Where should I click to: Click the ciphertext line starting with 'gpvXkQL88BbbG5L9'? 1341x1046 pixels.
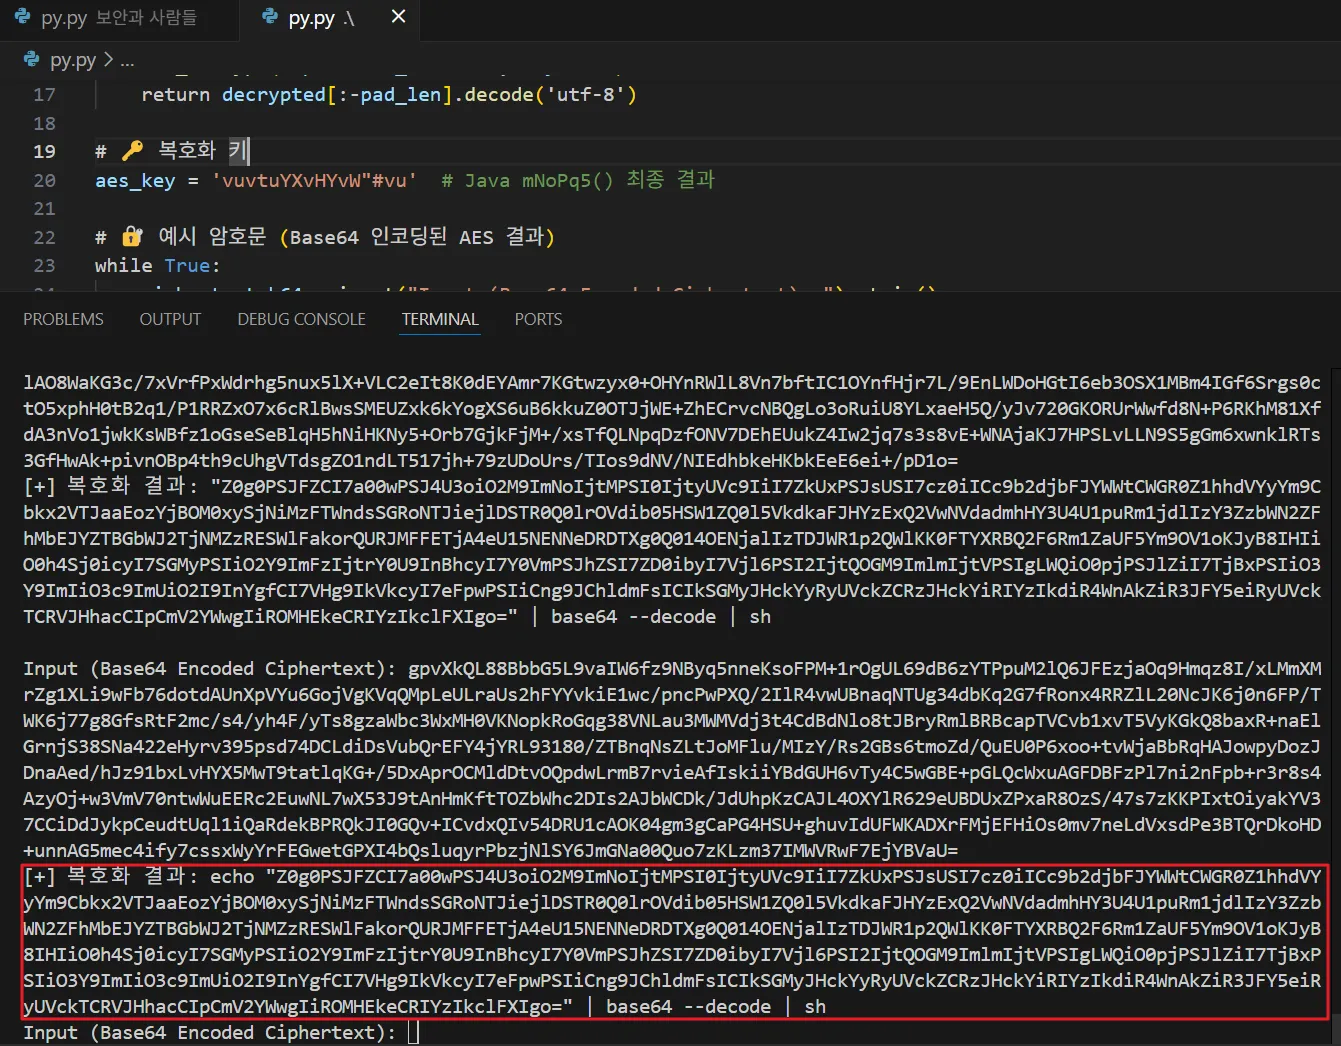(x=865, y=669)
